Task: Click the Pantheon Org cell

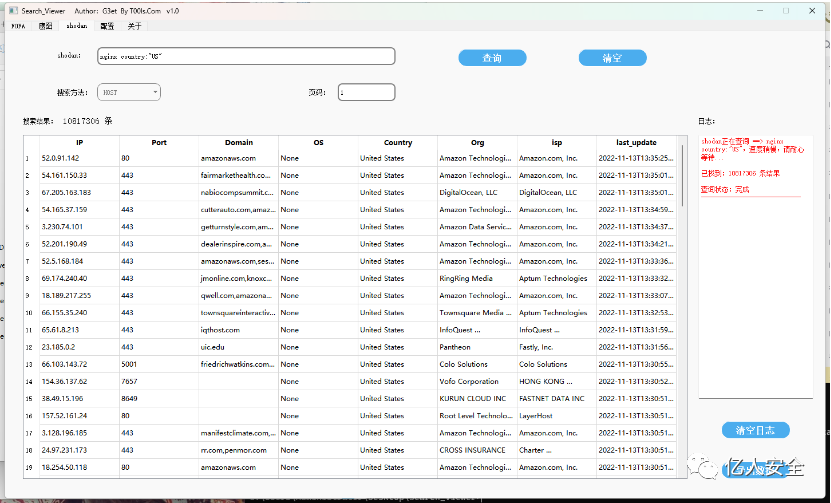Action: tap(477, 347)
